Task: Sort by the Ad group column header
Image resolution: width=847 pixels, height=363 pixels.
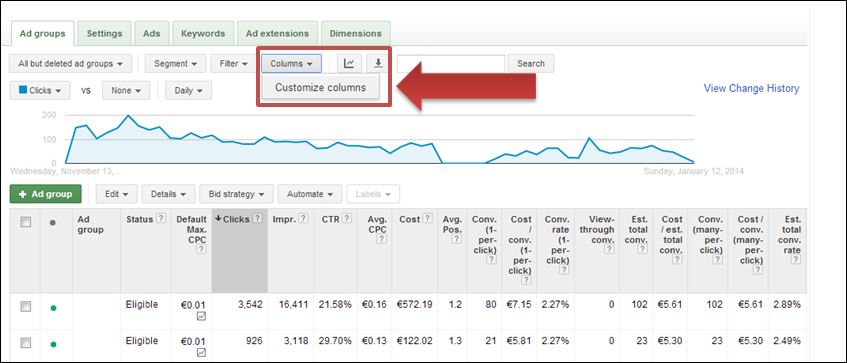Action: coord(90,224)
